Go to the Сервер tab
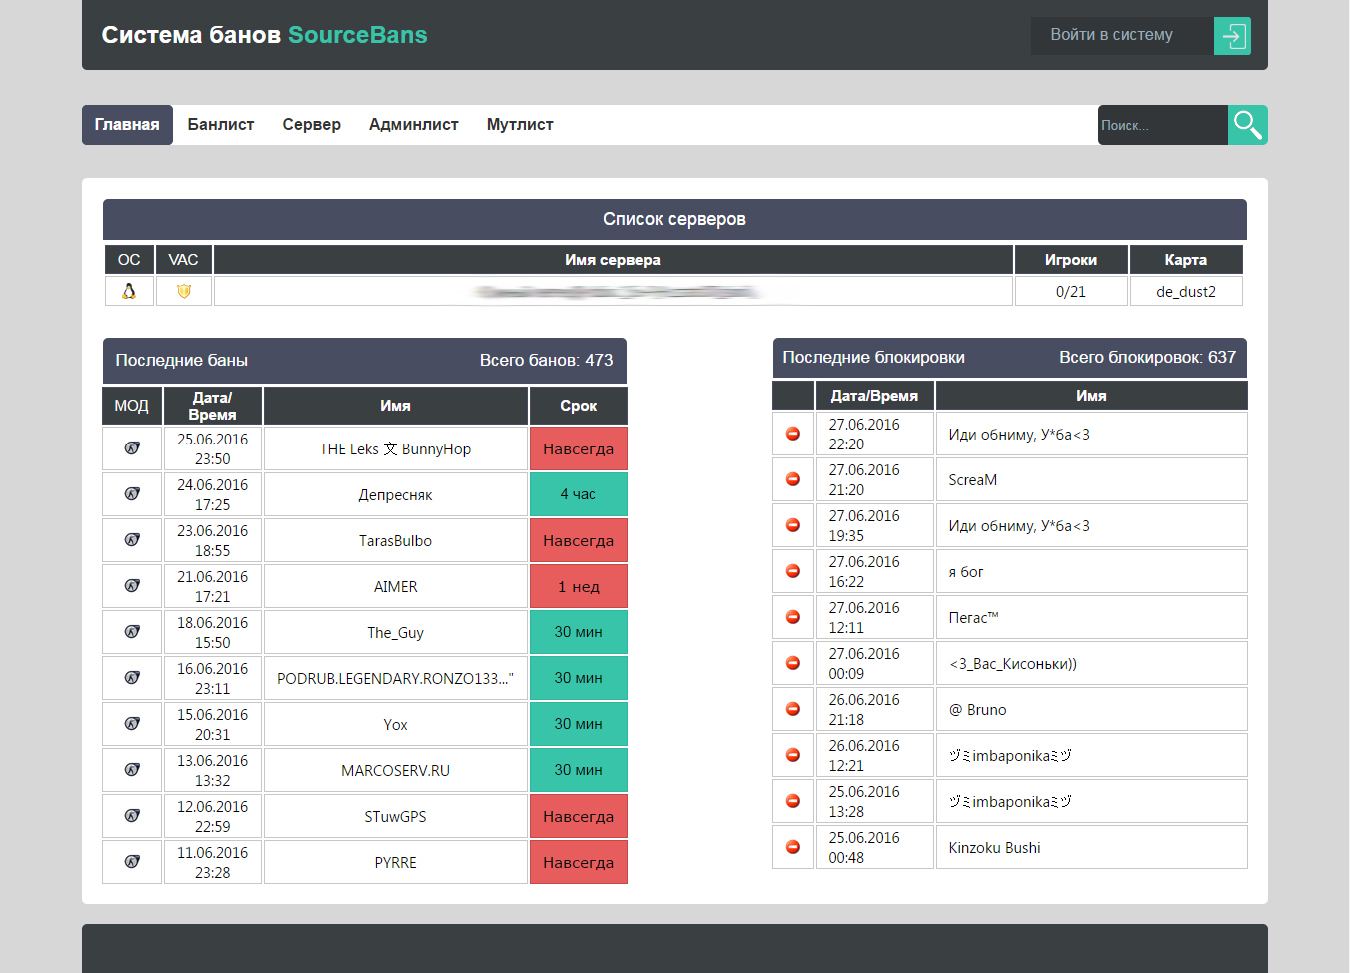This screenshot has width=1350, height=973. pos(311,125)
